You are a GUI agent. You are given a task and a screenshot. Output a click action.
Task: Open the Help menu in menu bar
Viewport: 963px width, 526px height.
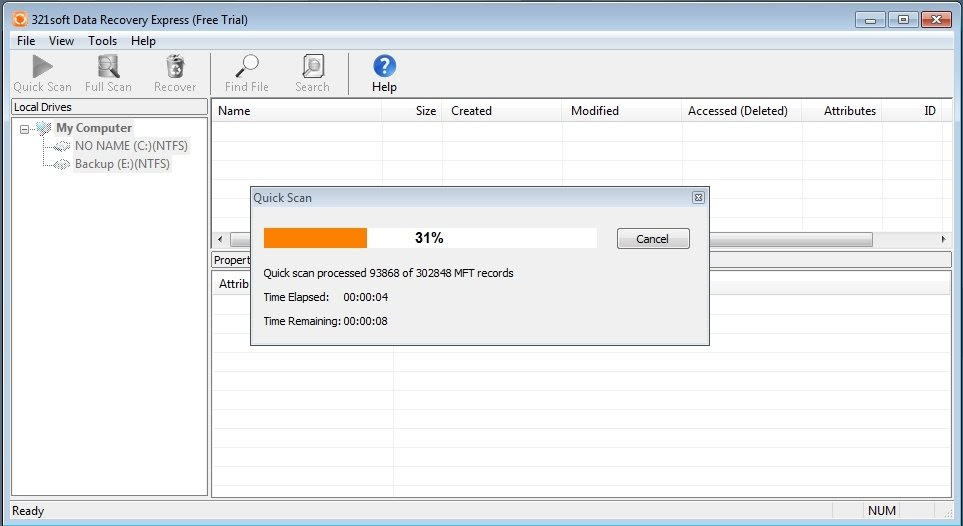point(143,41)
